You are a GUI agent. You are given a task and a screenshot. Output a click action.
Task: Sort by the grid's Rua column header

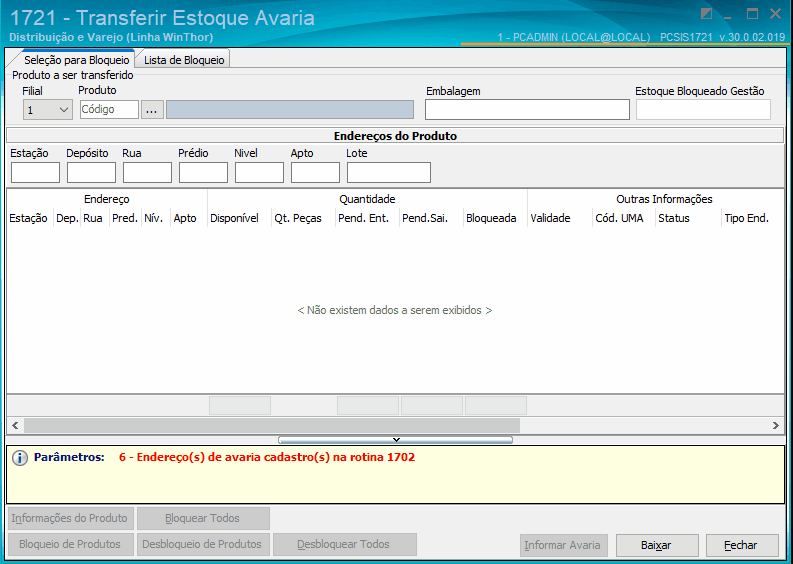tap(93, 218)
